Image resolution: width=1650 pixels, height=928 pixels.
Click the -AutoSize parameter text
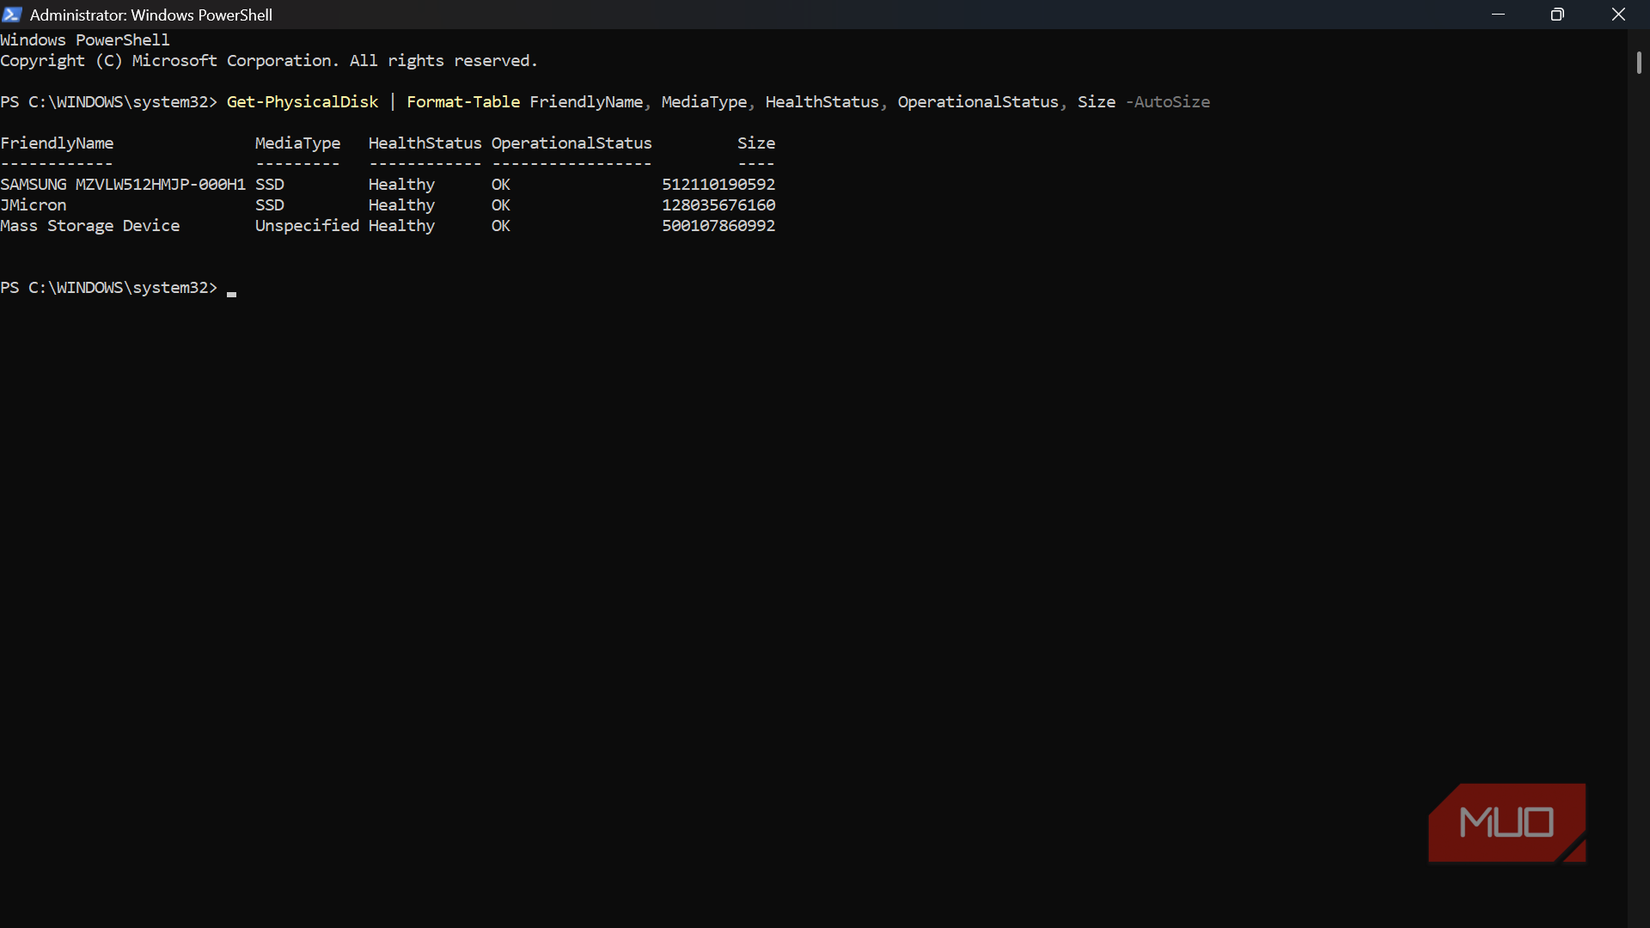click(x=1167, y=102)
